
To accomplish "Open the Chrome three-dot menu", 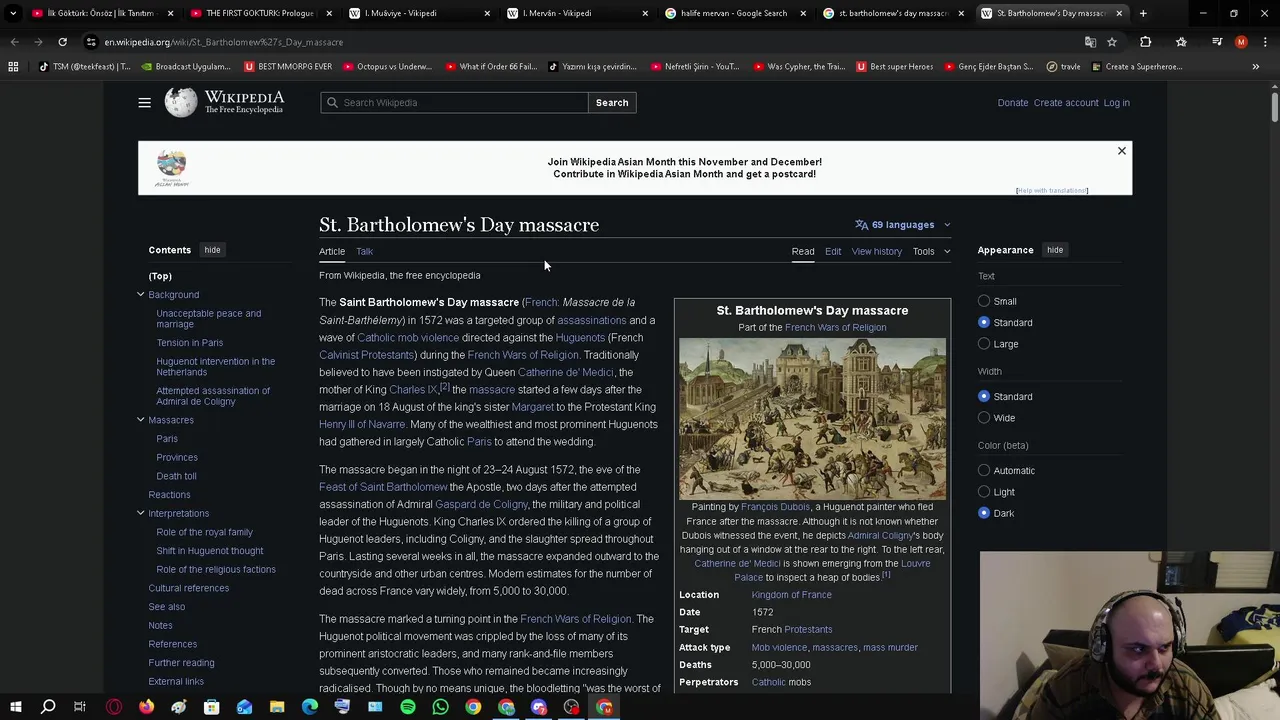I will coord(1264,42).
